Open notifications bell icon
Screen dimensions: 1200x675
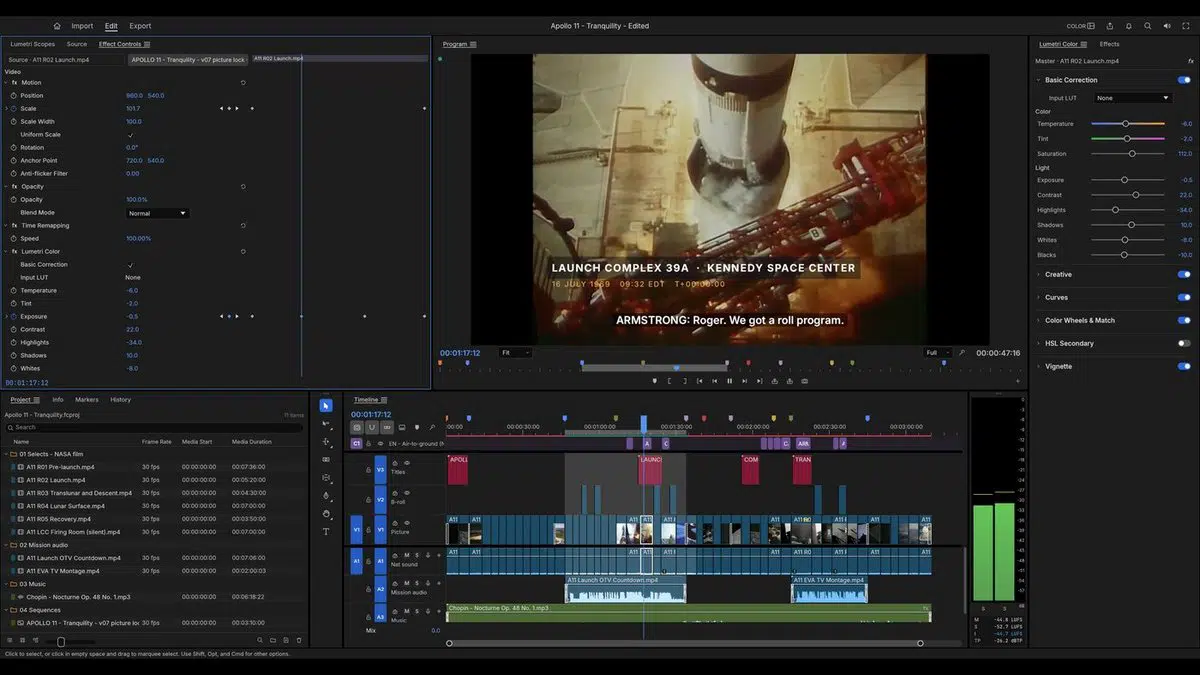coord(1129,26)
